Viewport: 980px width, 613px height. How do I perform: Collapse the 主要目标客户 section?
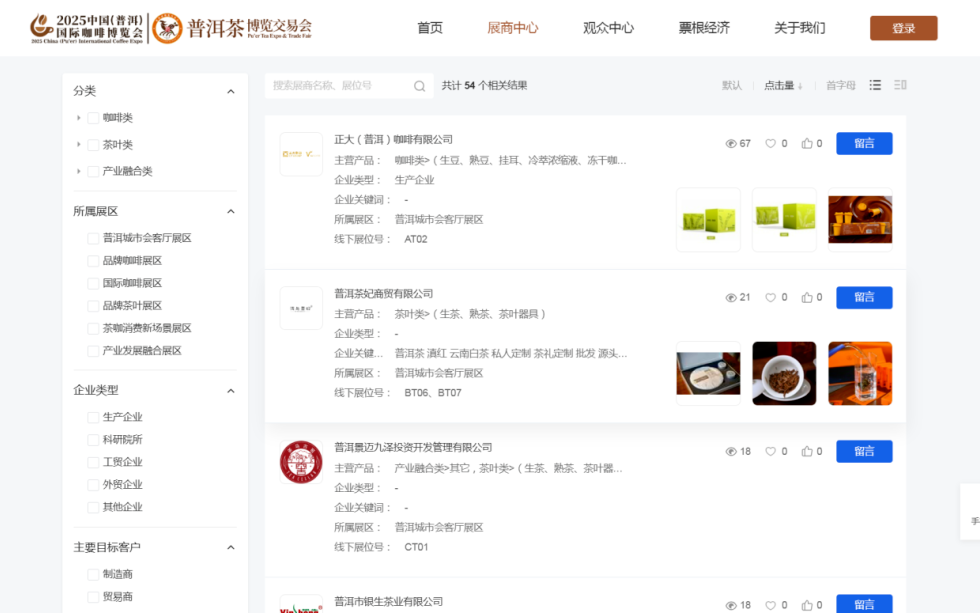[231, 547]
